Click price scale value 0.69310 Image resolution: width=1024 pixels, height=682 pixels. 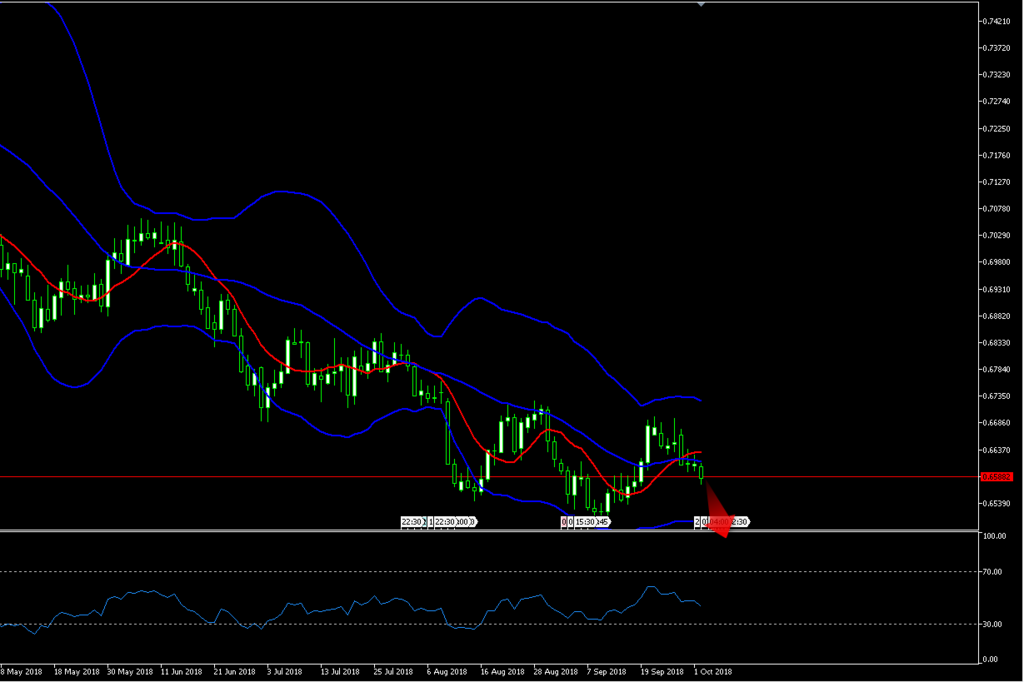997,289
